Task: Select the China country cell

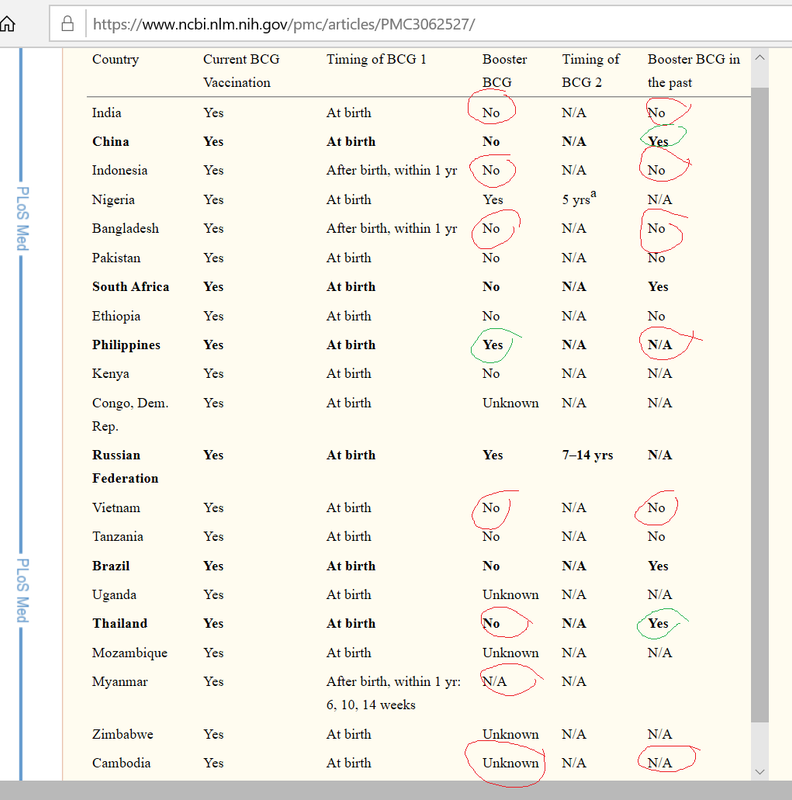Action: [111, 141]
